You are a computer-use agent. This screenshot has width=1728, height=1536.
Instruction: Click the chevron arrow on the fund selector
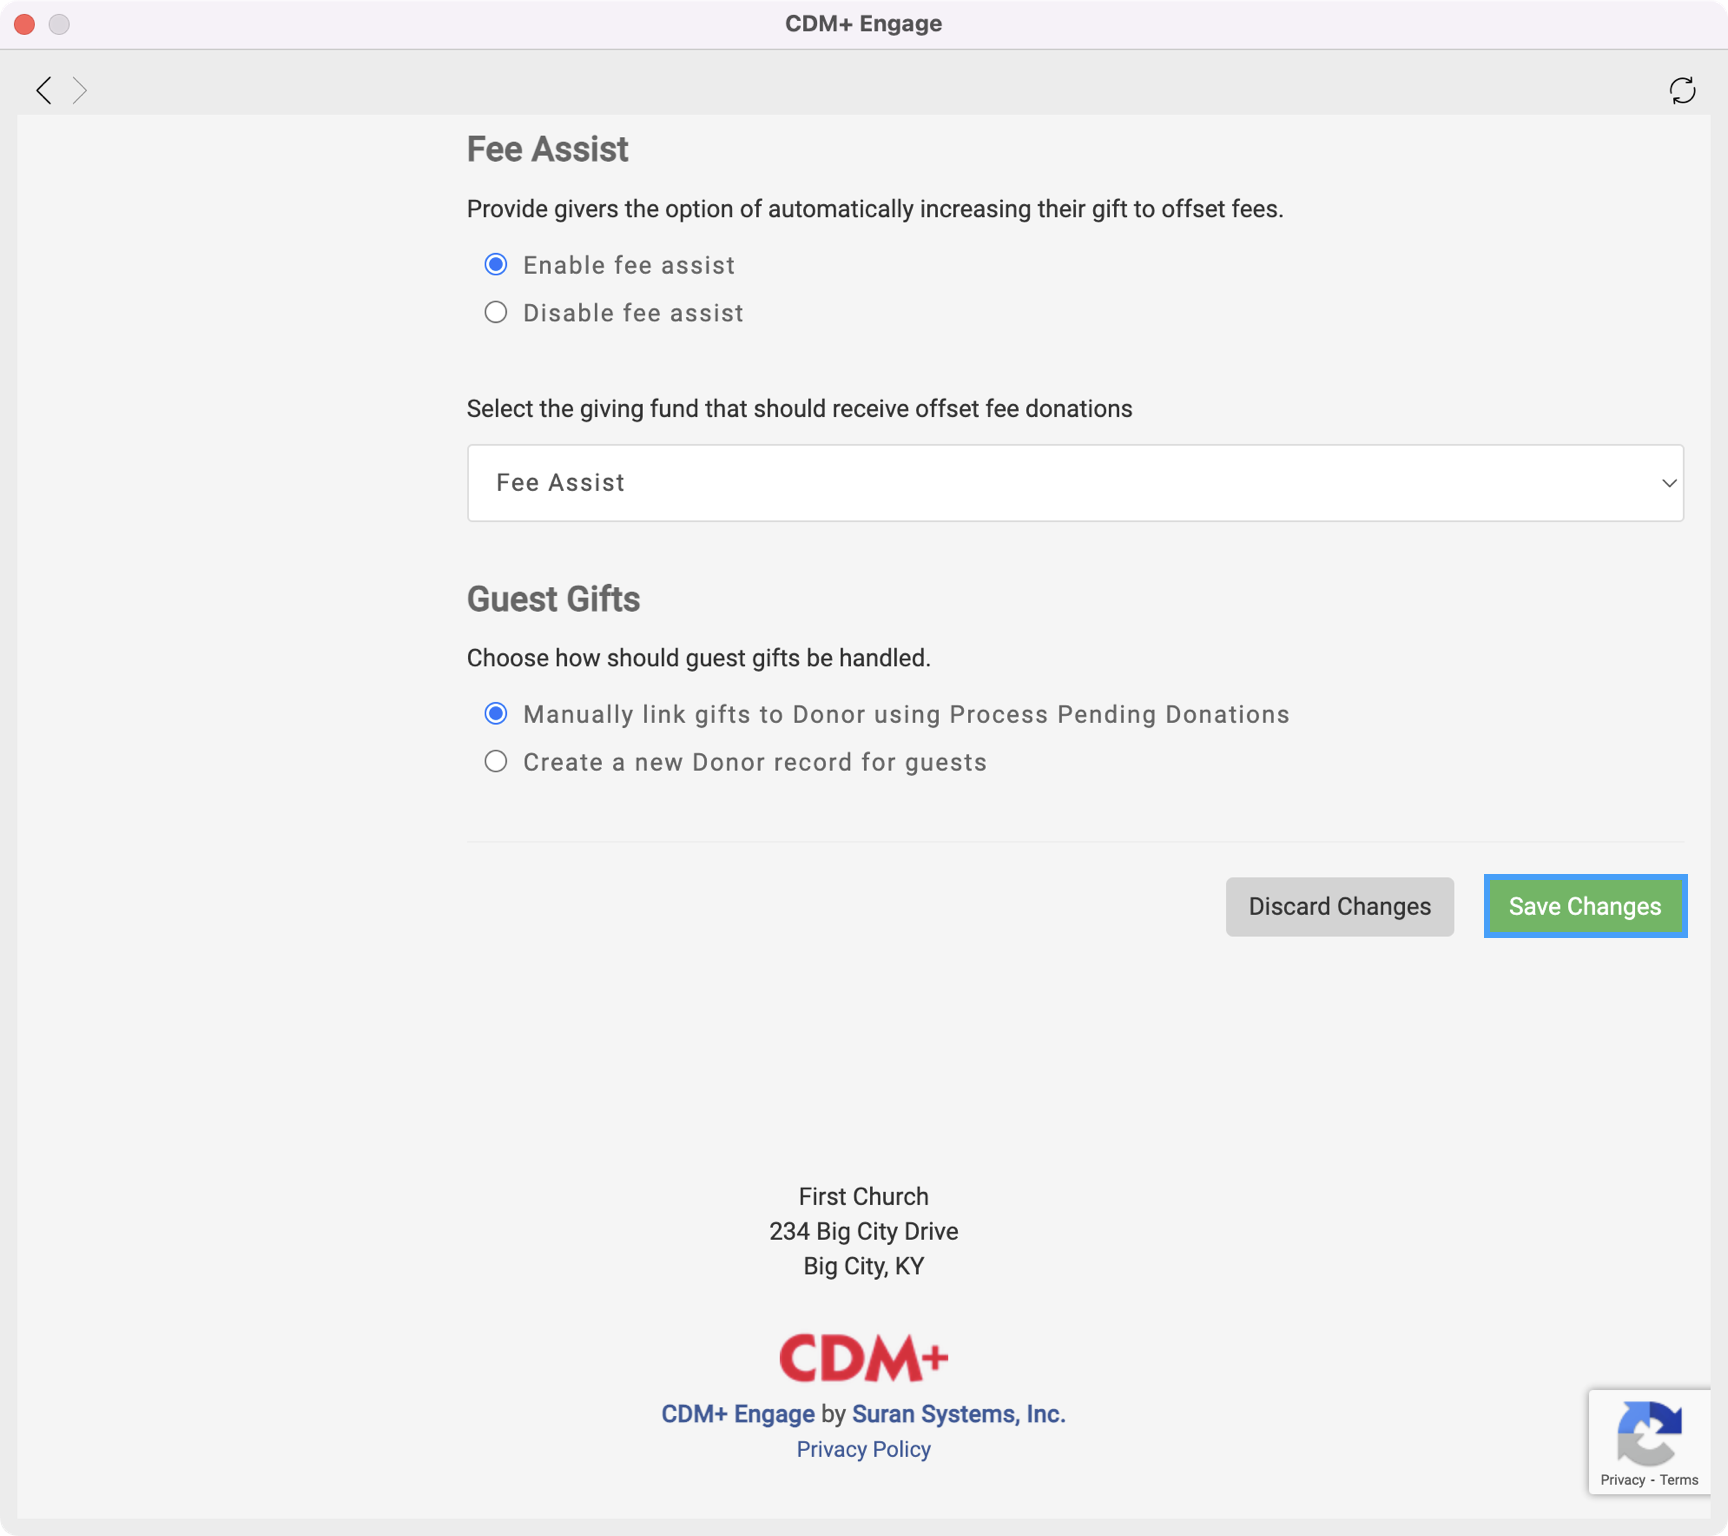click(x=1668, y=483)
